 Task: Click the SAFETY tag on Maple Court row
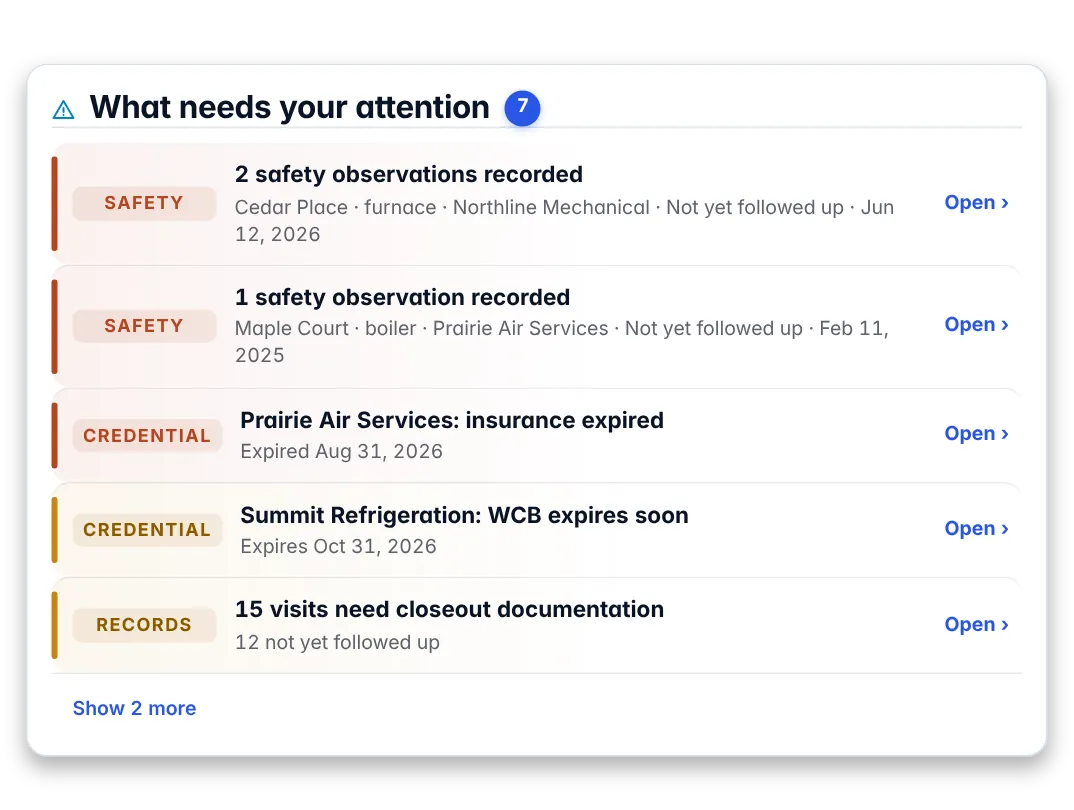click(144, 325)
